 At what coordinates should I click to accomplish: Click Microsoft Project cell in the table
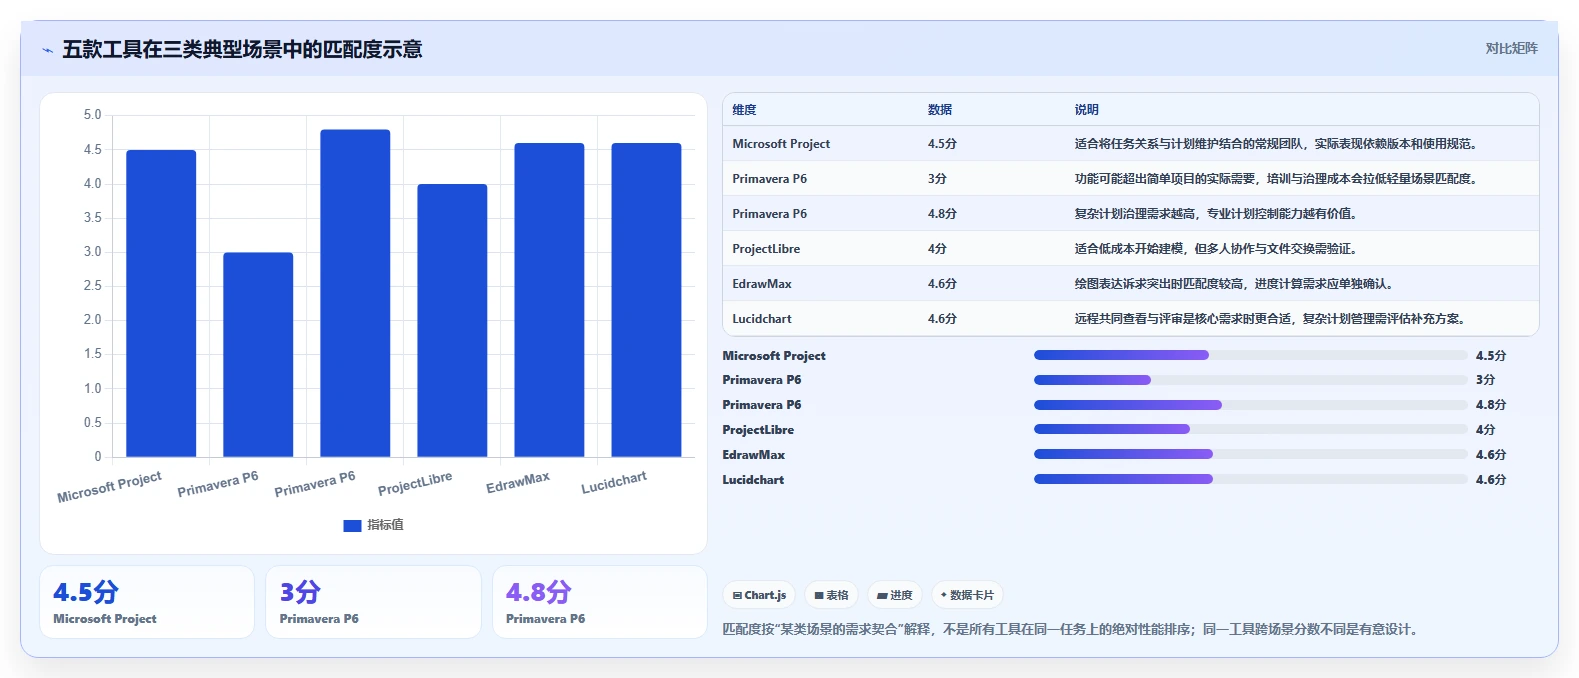781,144
